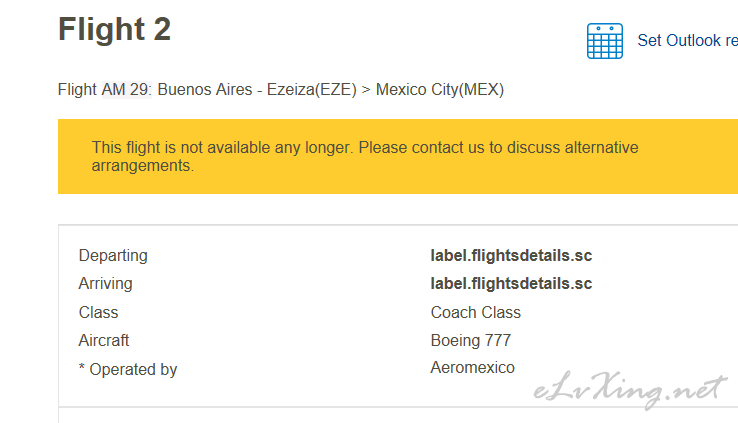738x423 pixels.
Task: Click the Outlook calendar reminder icon
Action: pyautogui.click(x=605, y=41)
